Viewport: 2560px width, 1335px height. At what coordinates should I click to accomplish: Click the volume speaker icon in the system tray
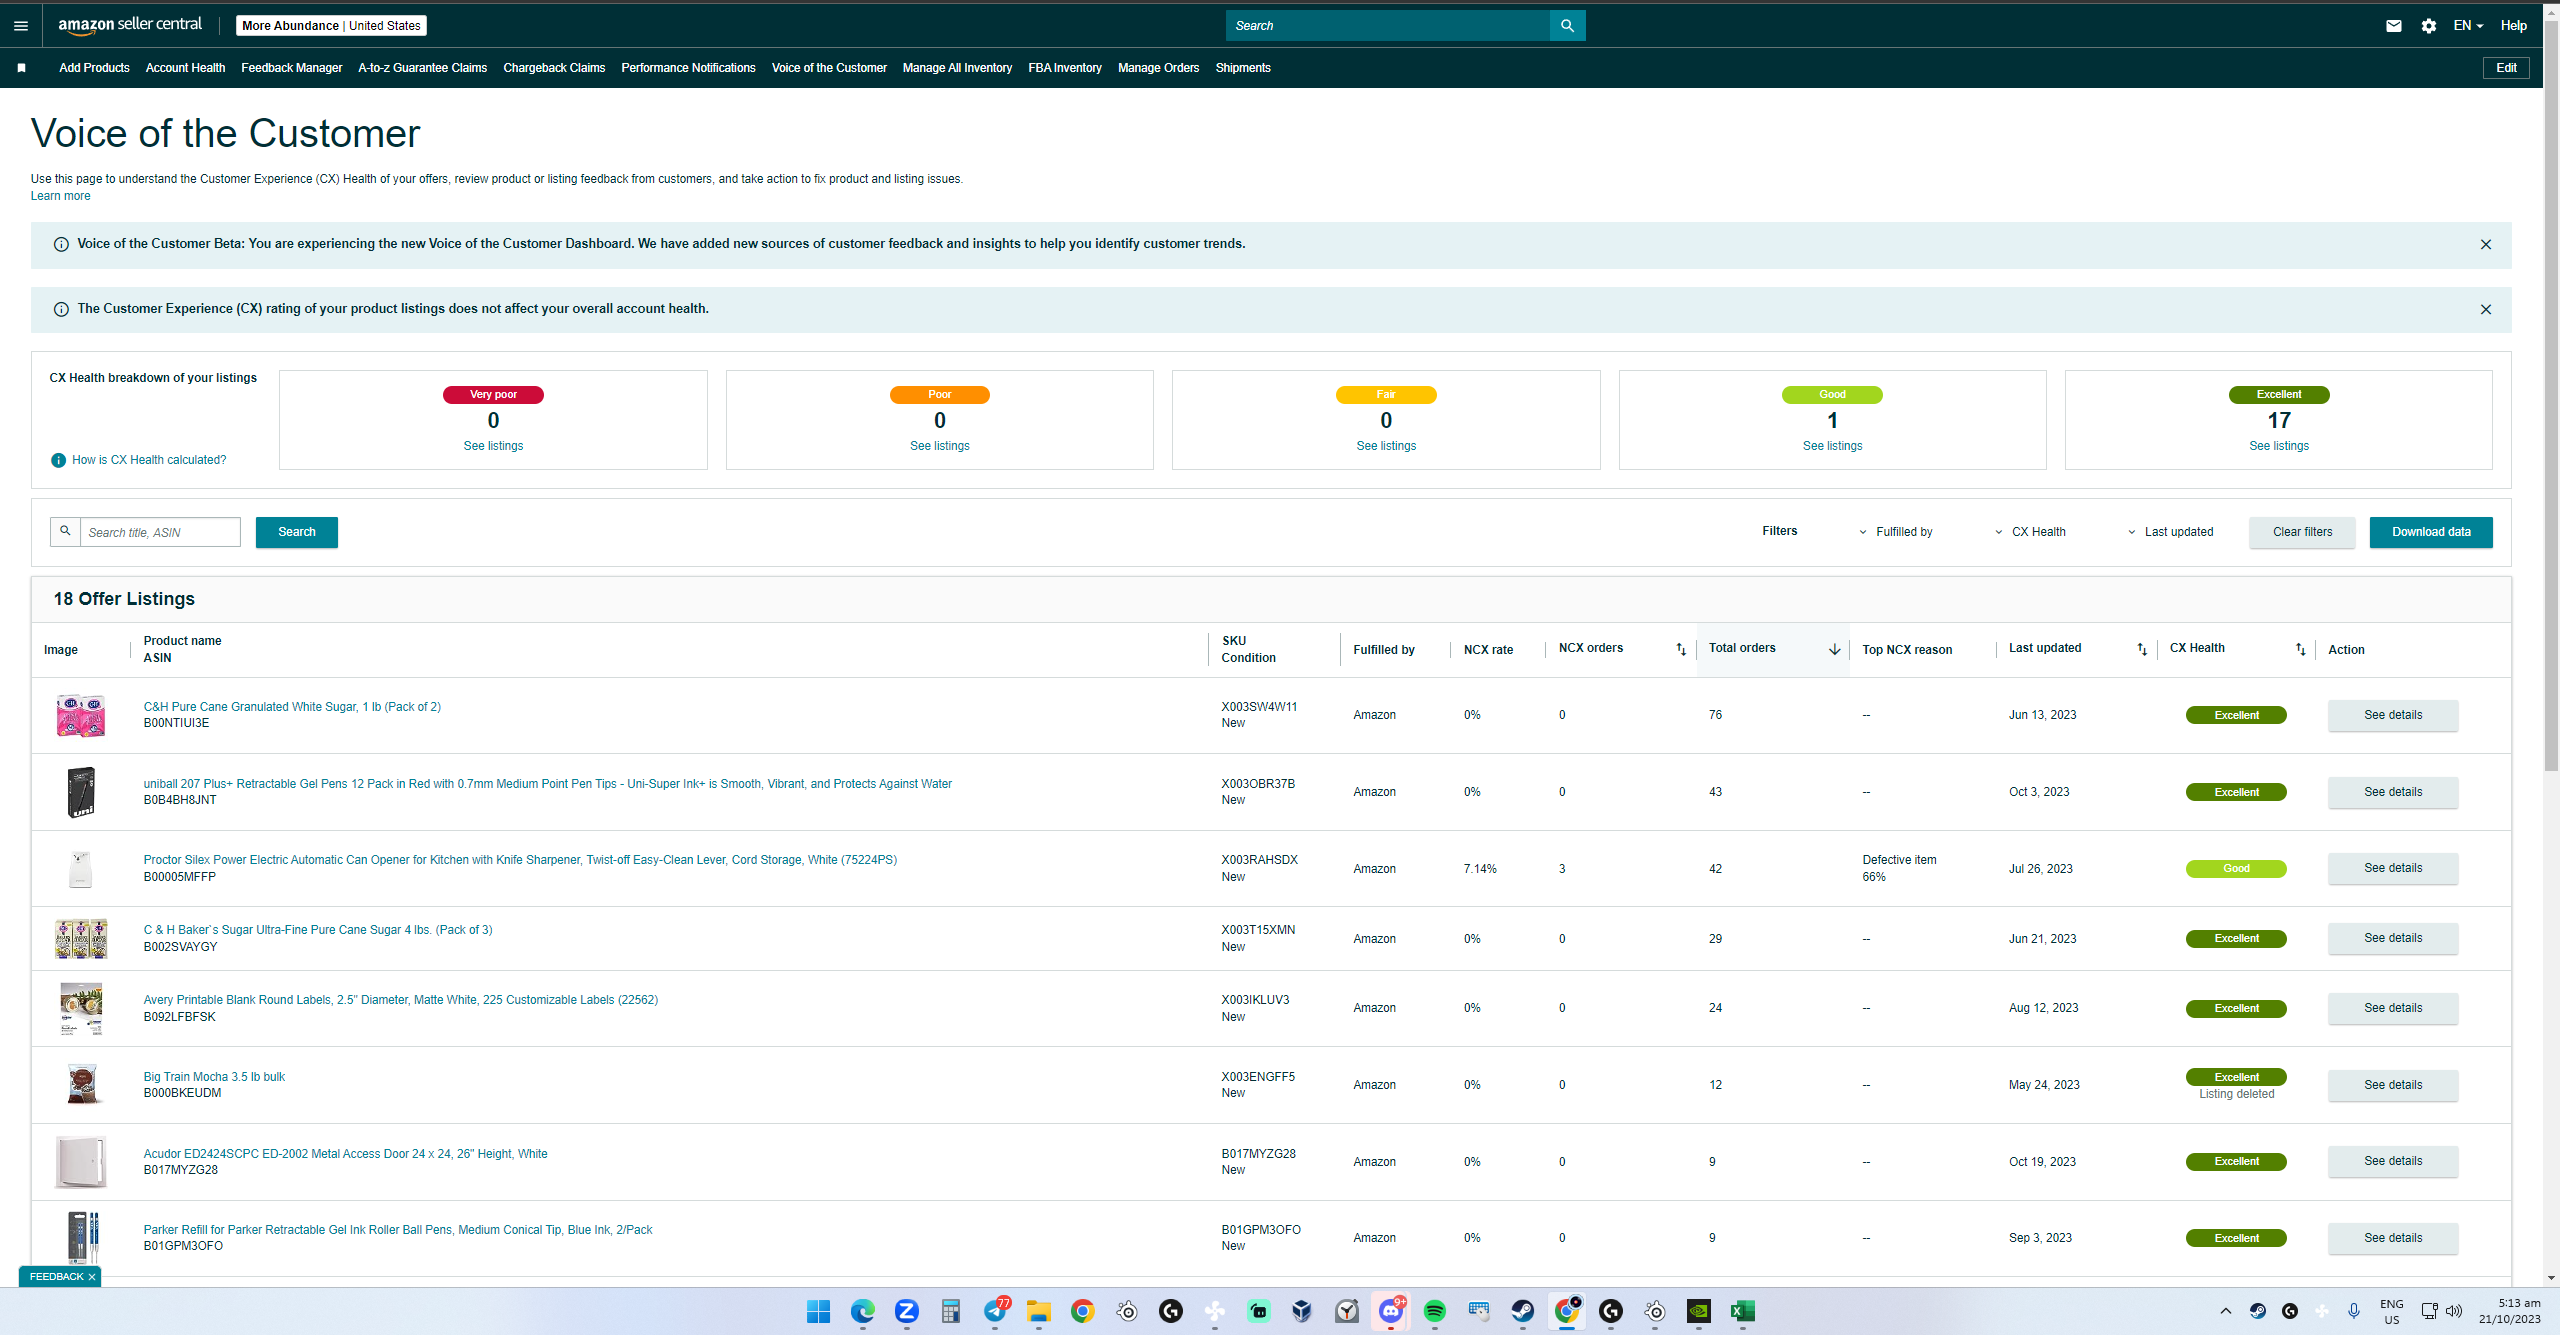click(2454, 1311)
